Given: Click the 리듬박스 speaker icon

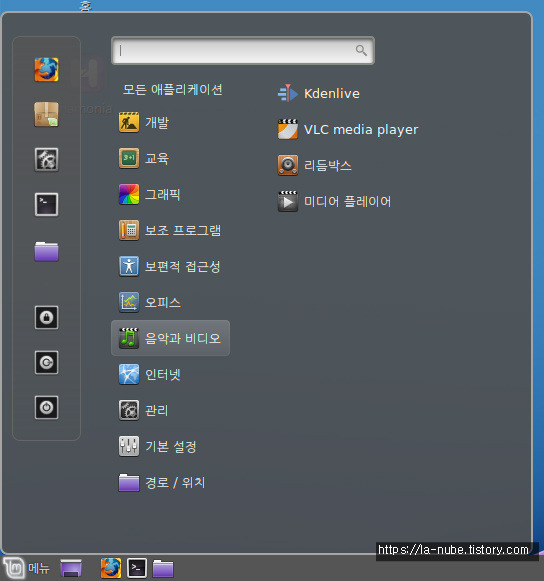Looking at the screenshot, I should [x=288, y=165].
